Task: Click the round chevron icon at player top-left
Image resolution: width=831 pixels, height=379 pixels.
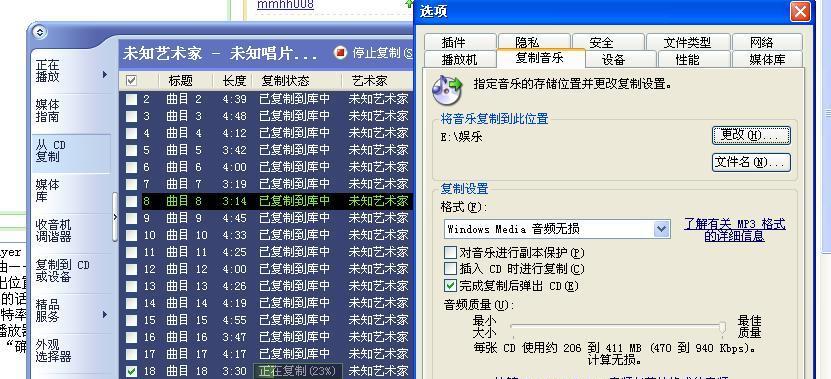Action: 40,32
